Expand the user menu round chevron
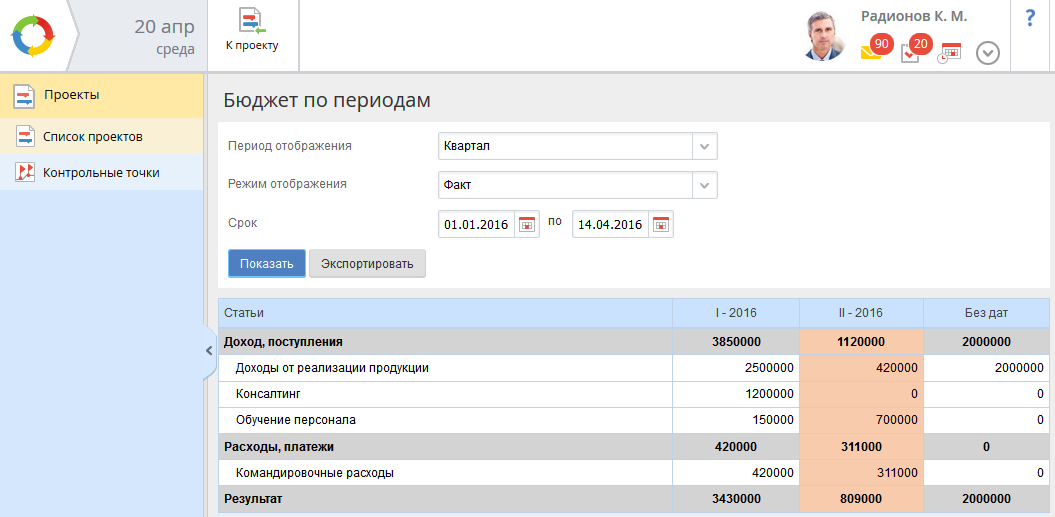This screenshot has width=1055, height=517. click(x=987, y=53)
